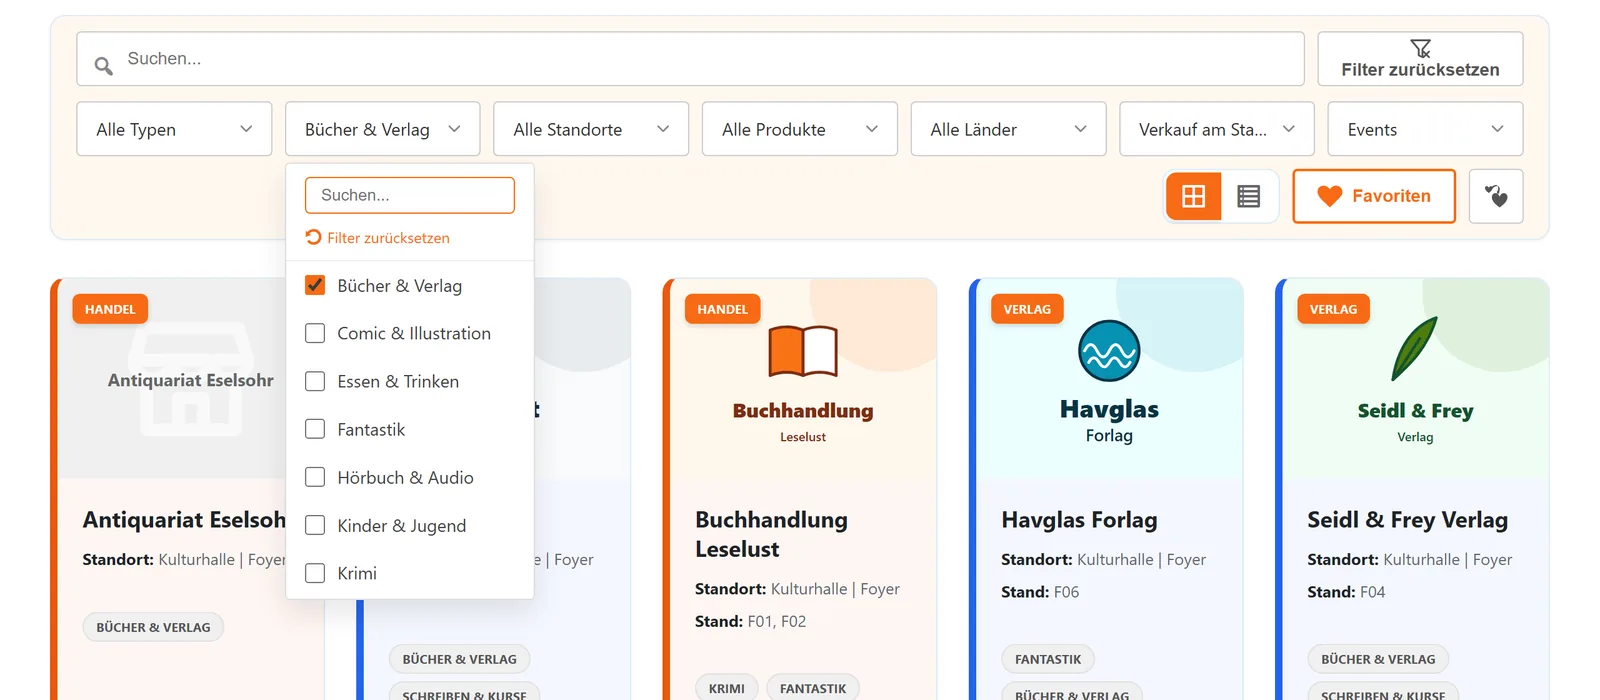Click 'Stand: F06' on Havglas card

pos(1040,592)
